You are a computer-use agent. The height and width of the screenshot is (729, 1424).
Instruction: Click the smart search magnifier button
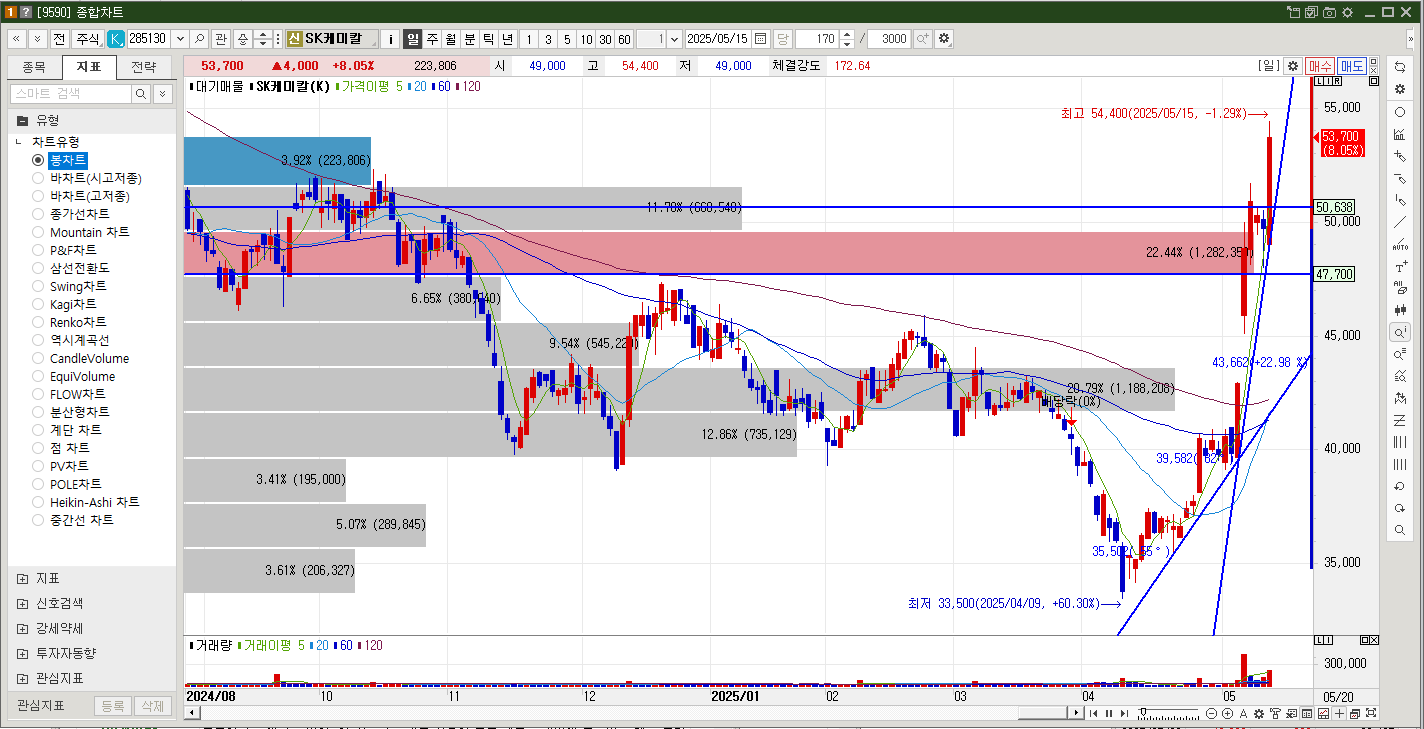point(142,93)
